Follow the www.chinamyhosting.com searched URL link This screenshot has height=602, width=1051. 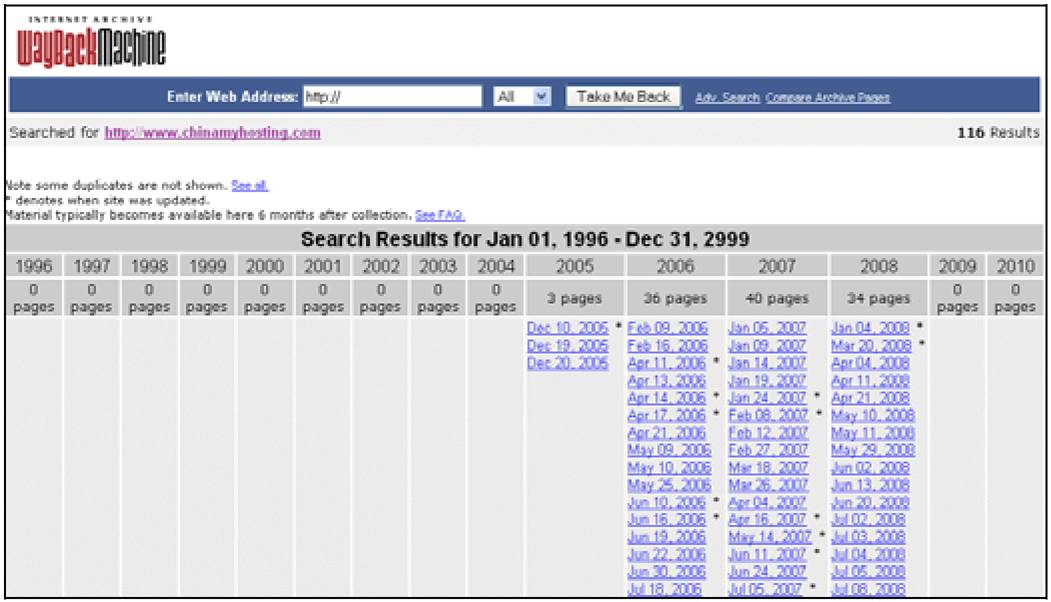212,133
